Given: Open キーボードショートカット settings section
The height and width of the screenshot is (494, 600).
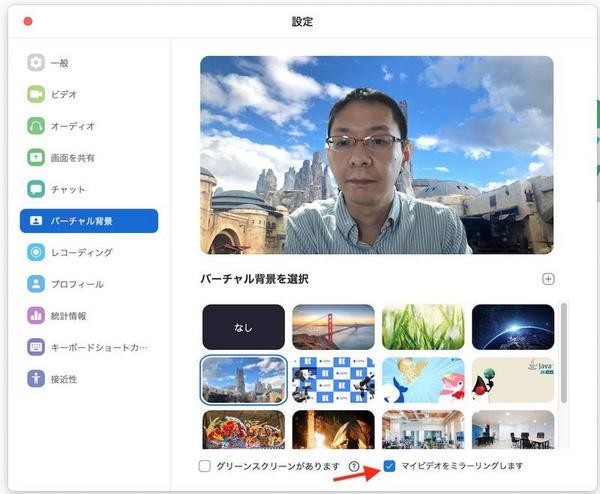Looking at the screenshot, I should (99, 347).
